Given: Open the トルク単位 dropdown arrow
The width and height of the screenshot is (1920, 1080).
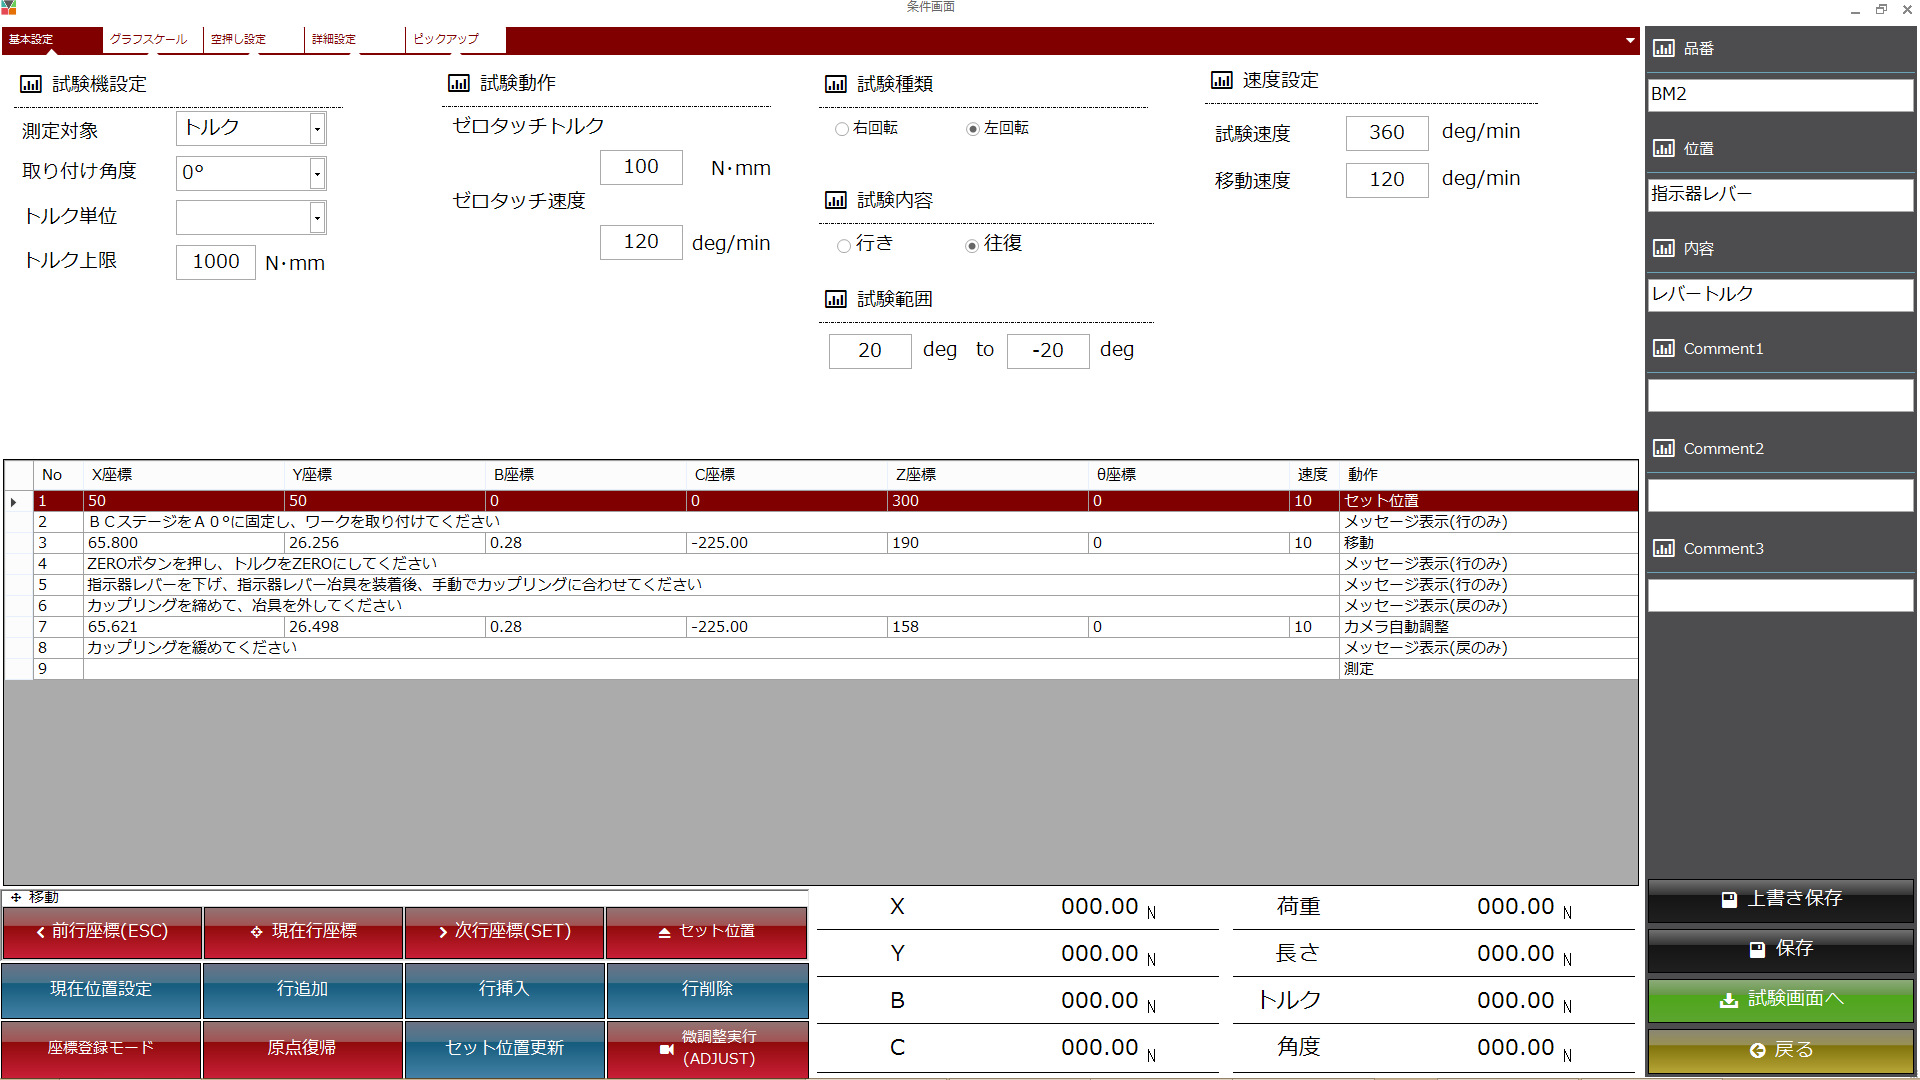Looking at the screenshot, I should (317, 217).
